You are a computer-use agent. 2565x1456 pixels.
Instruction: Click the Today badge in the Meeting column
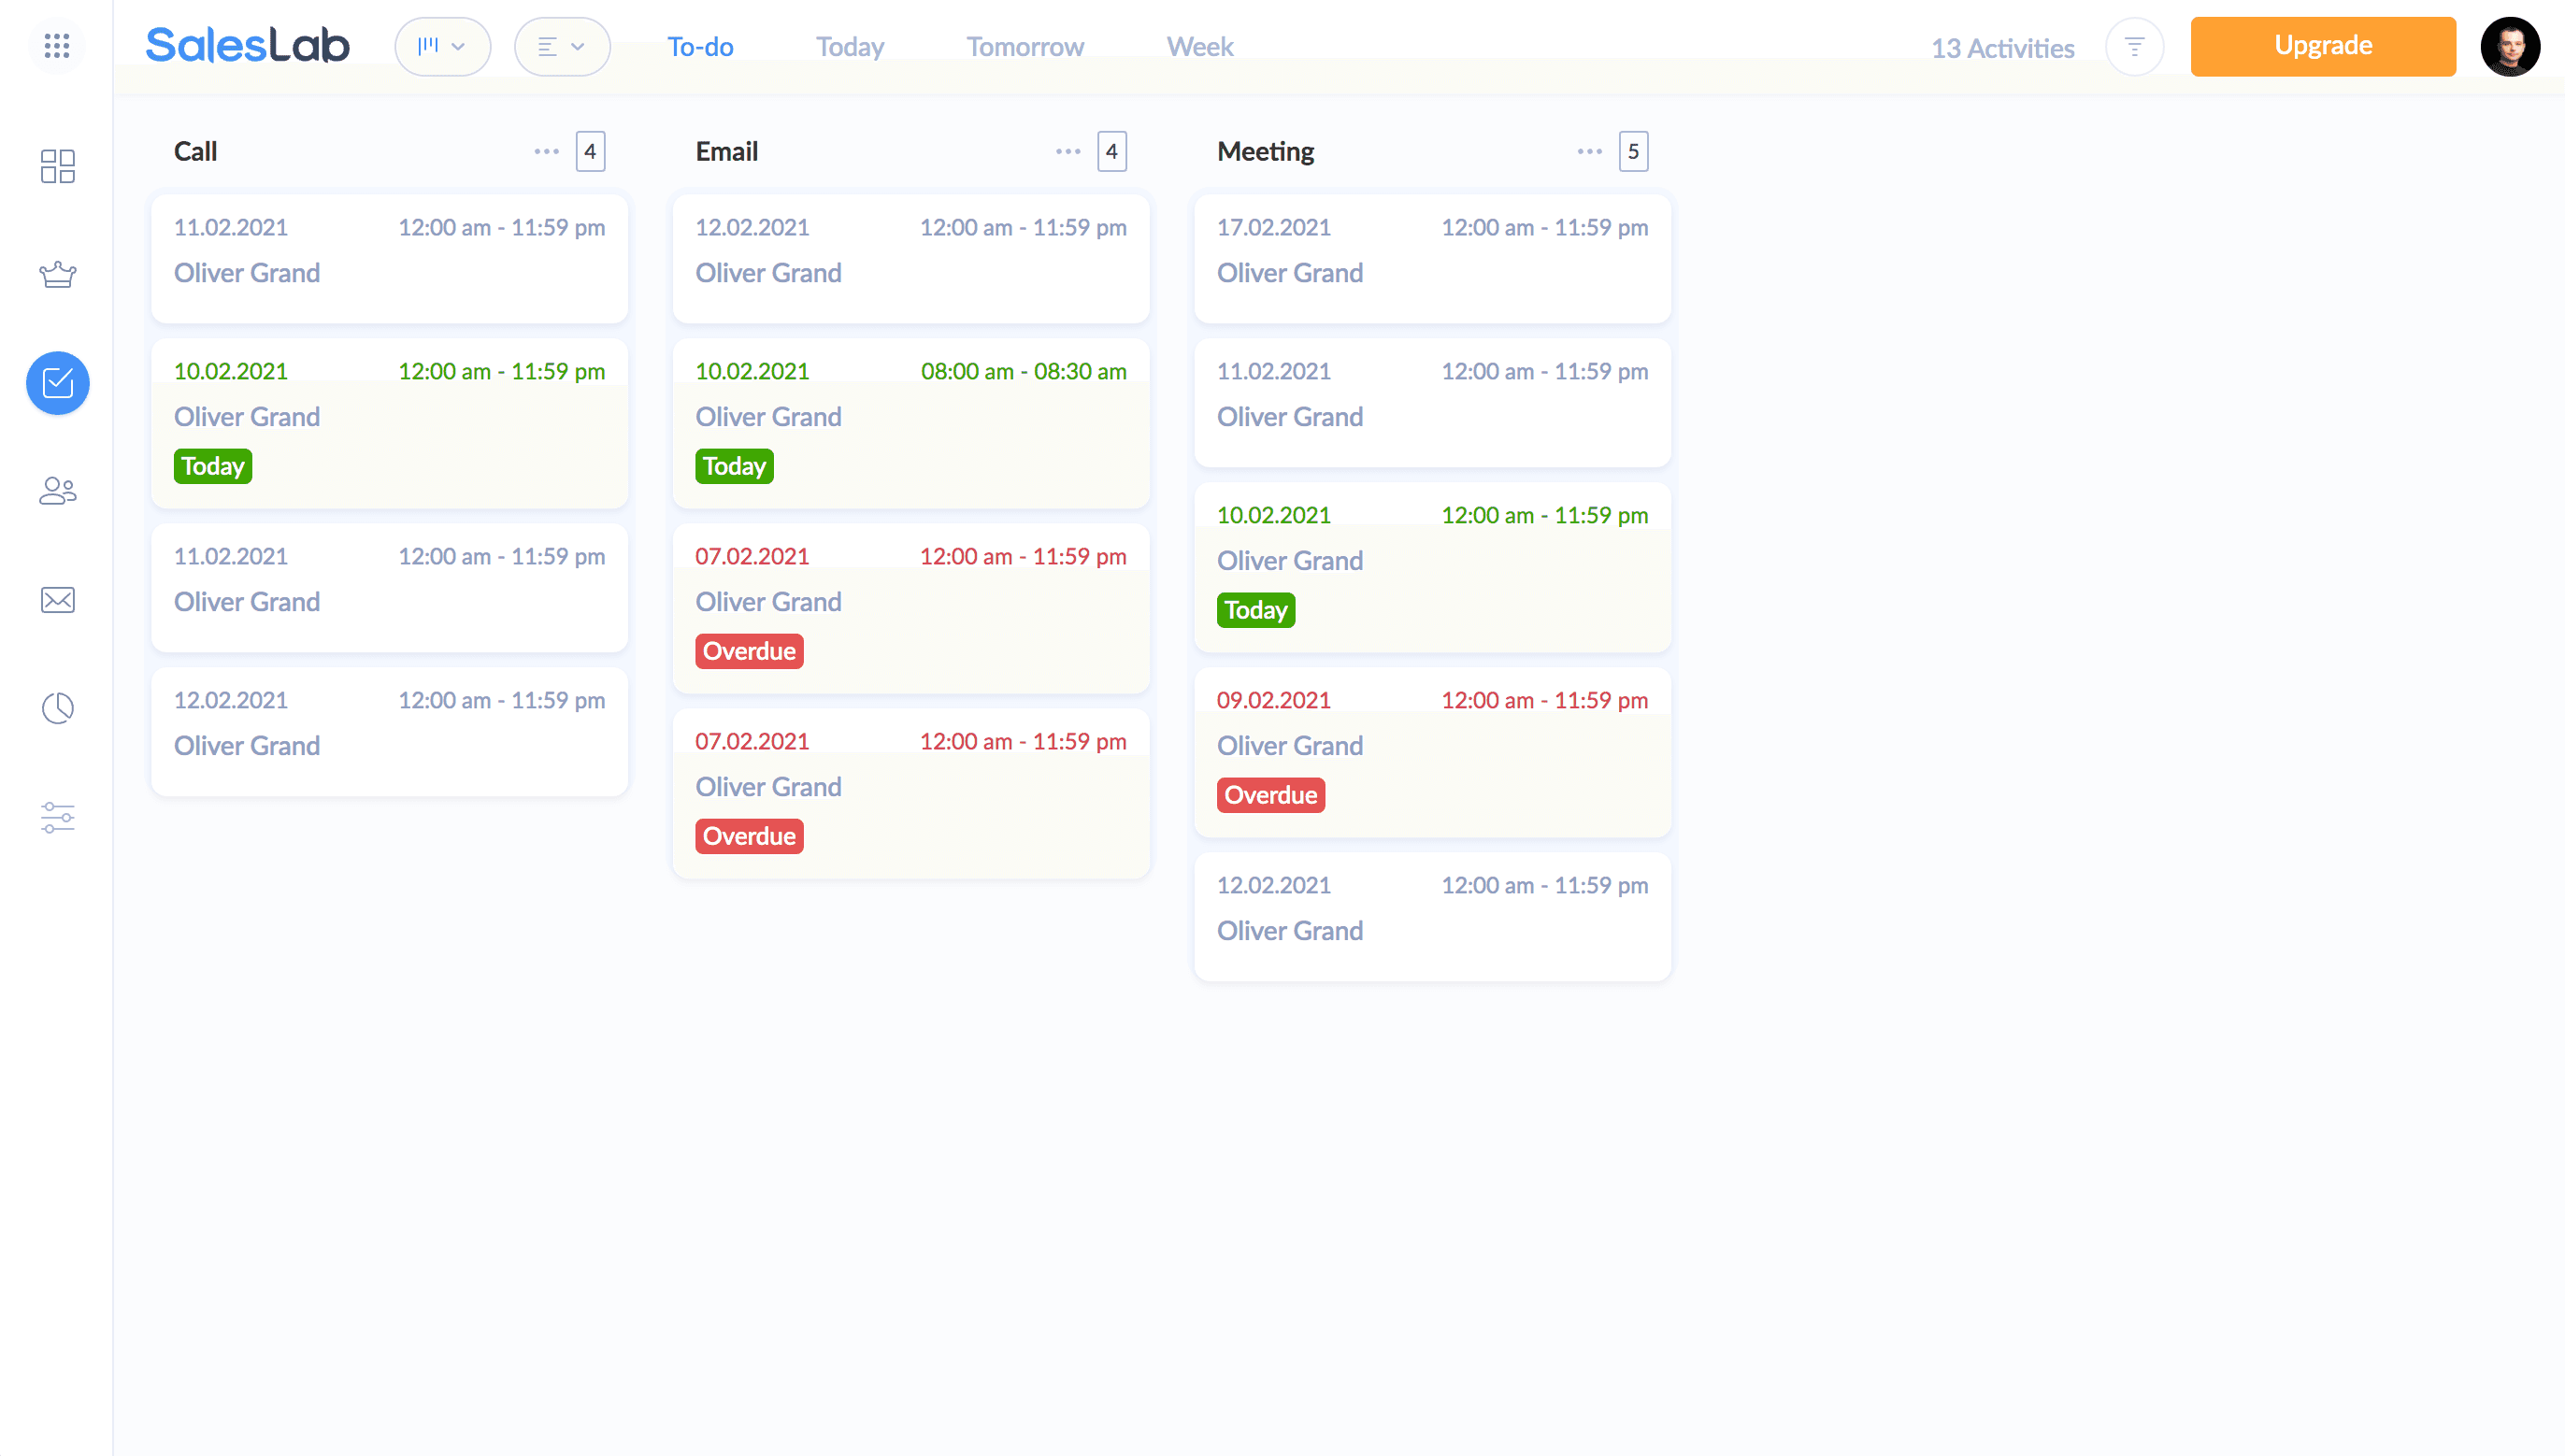(x=1255, y=610)
